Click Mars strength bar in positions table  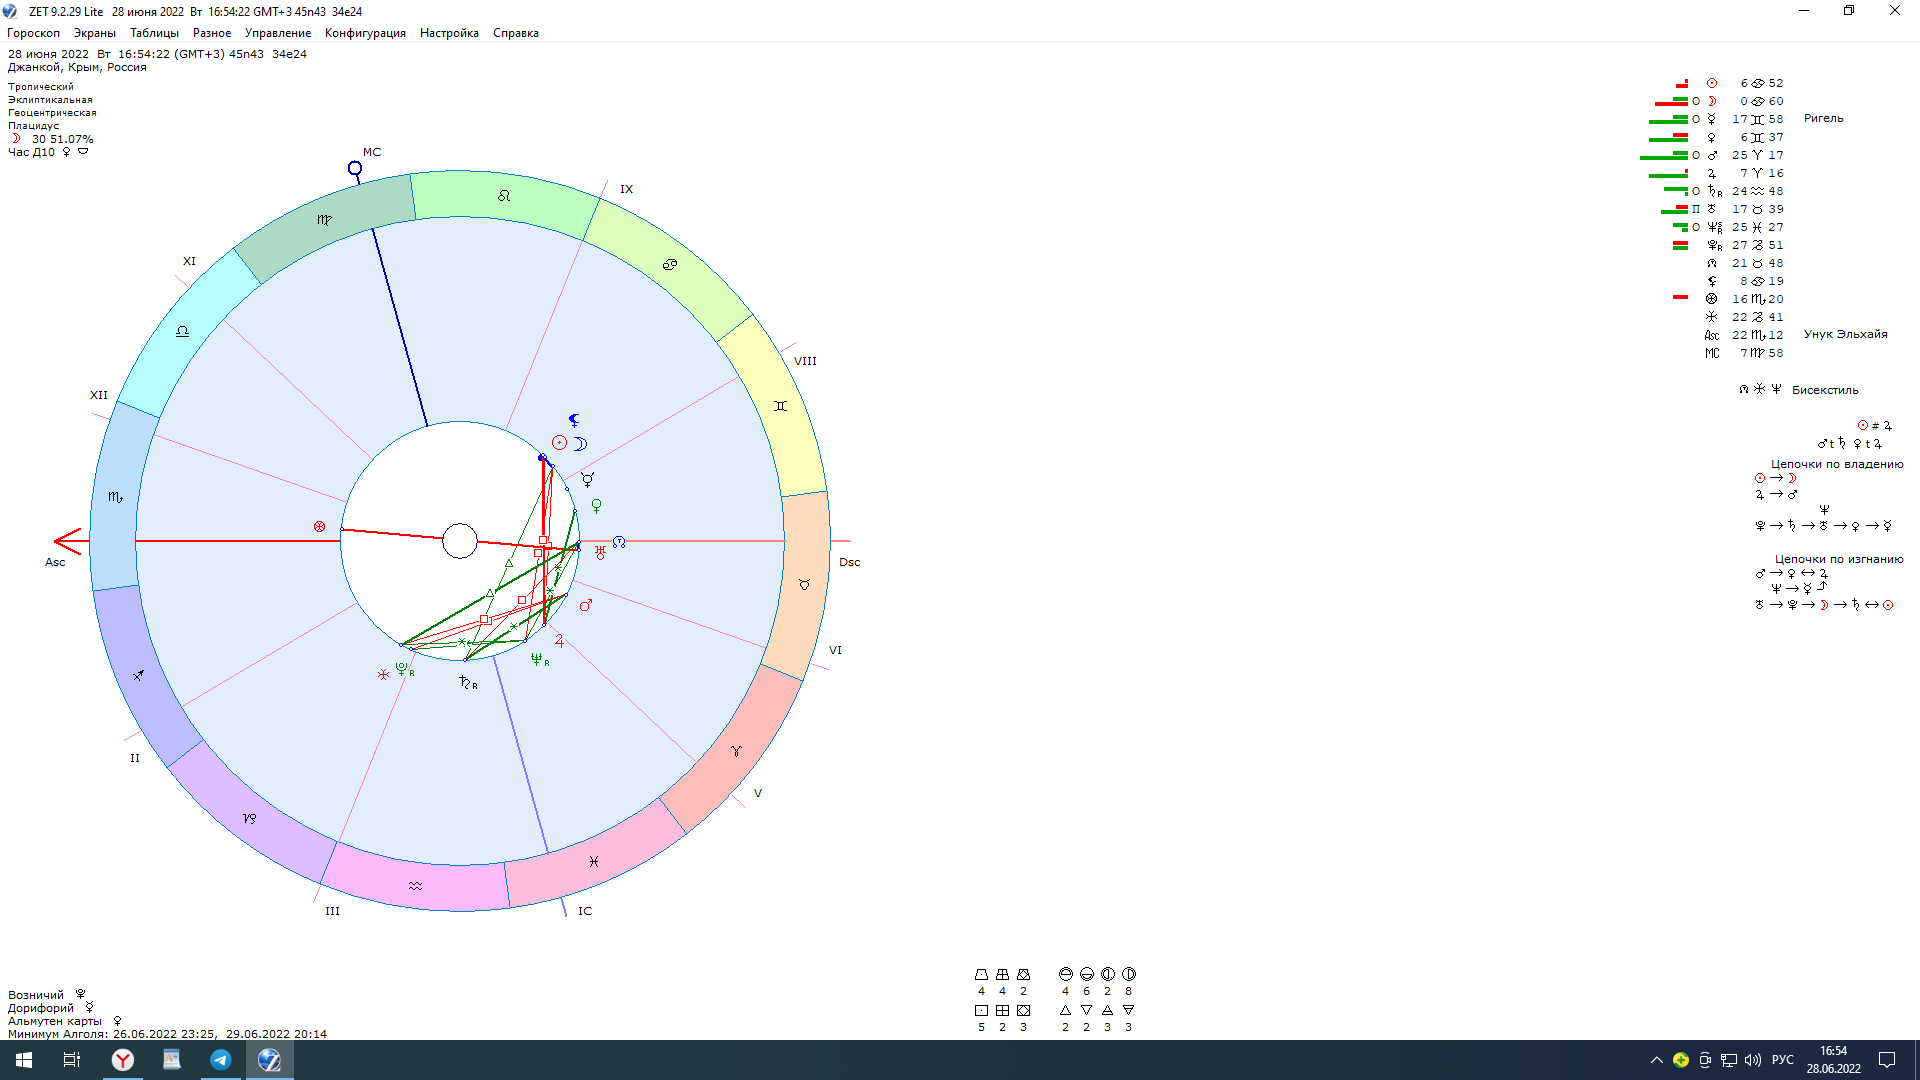[x=1664, y=156]
